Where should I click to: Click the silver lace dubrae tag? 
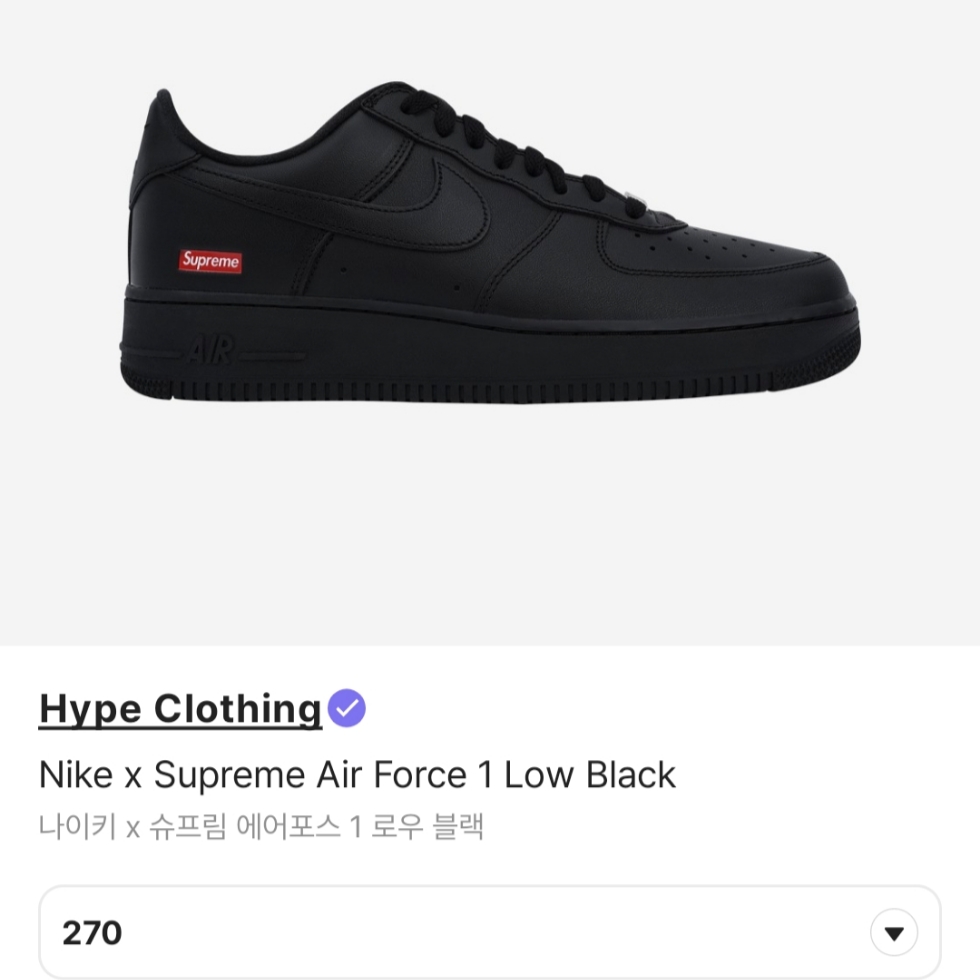coord(638,201)
